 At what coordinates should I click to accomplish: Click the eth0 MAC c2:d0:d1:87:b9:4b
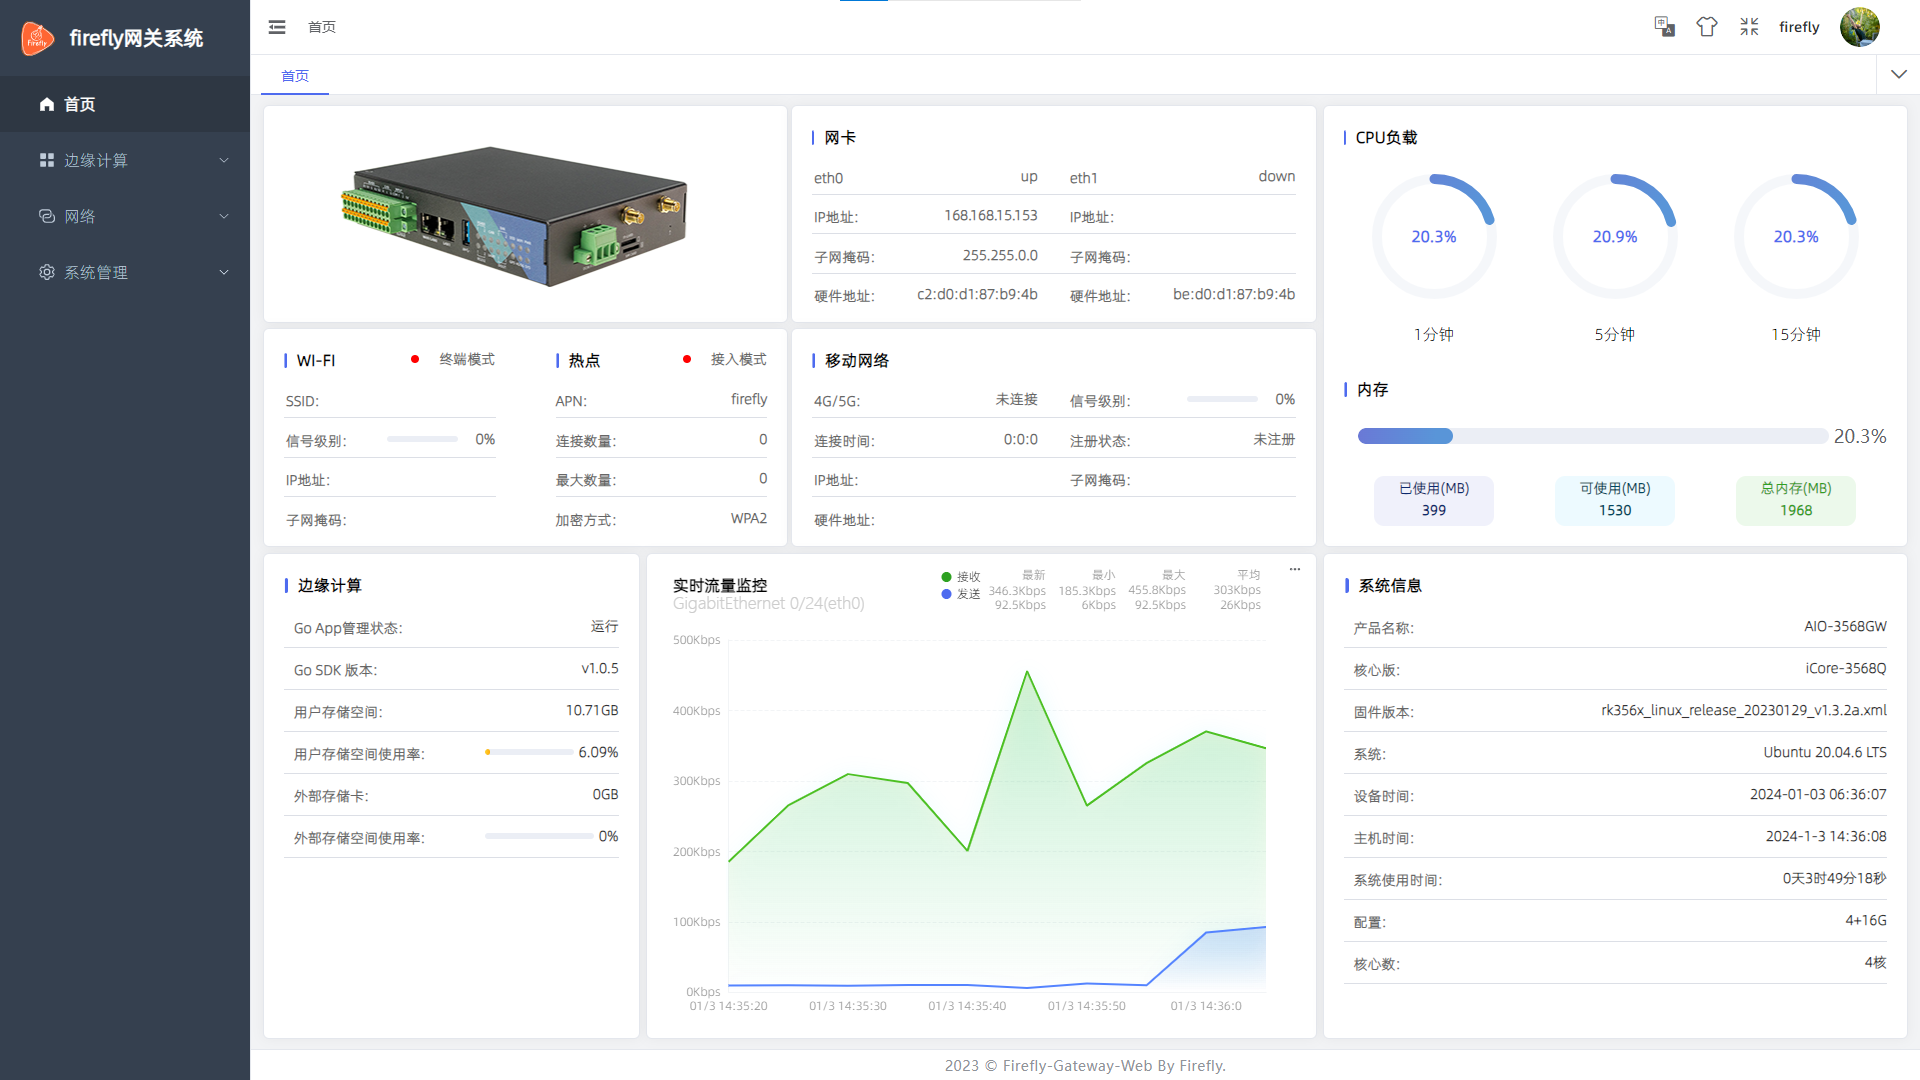coord(977,294)
